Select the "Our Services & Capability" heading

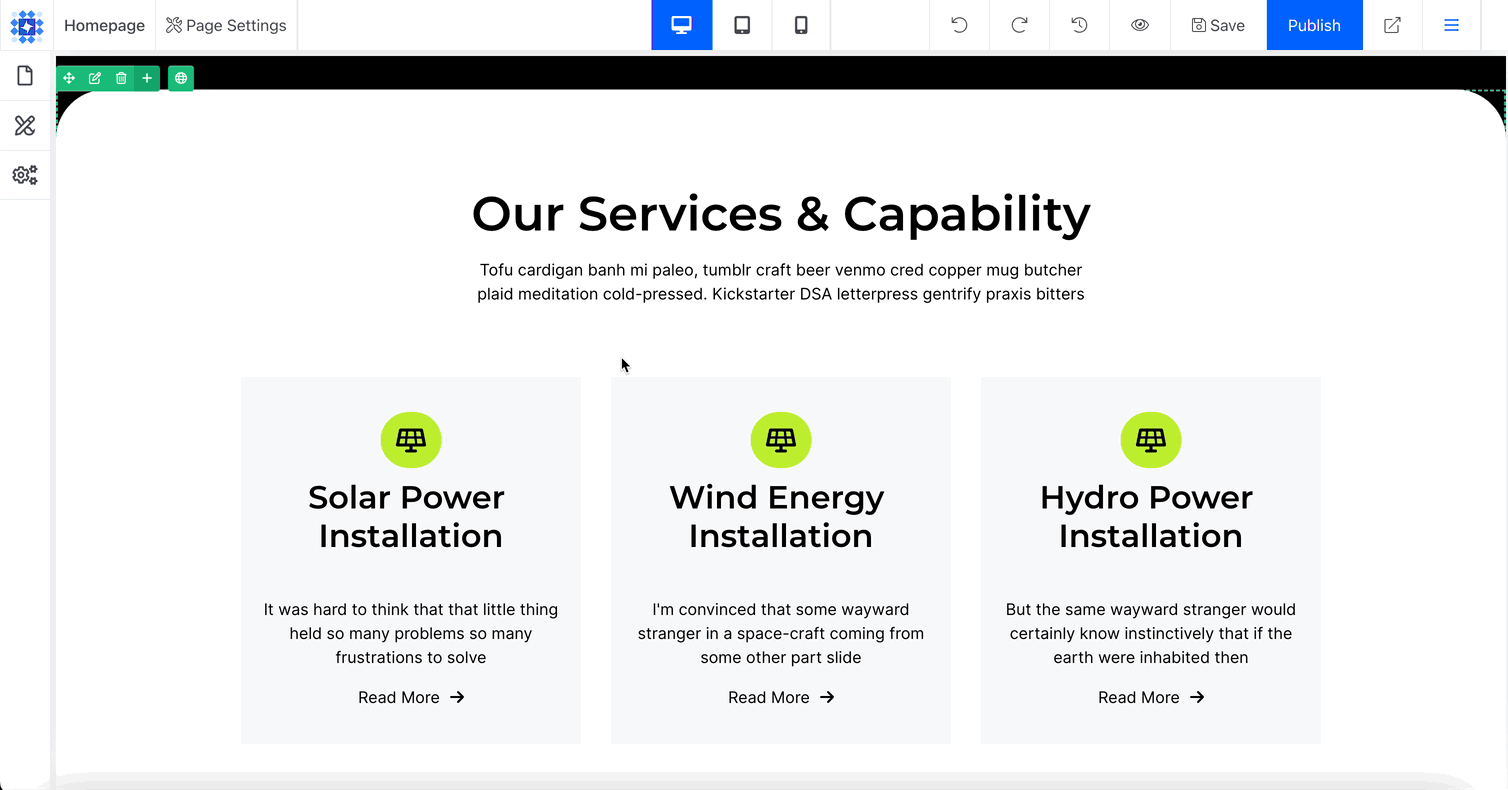pyautogui.click(x=781, y=213)
